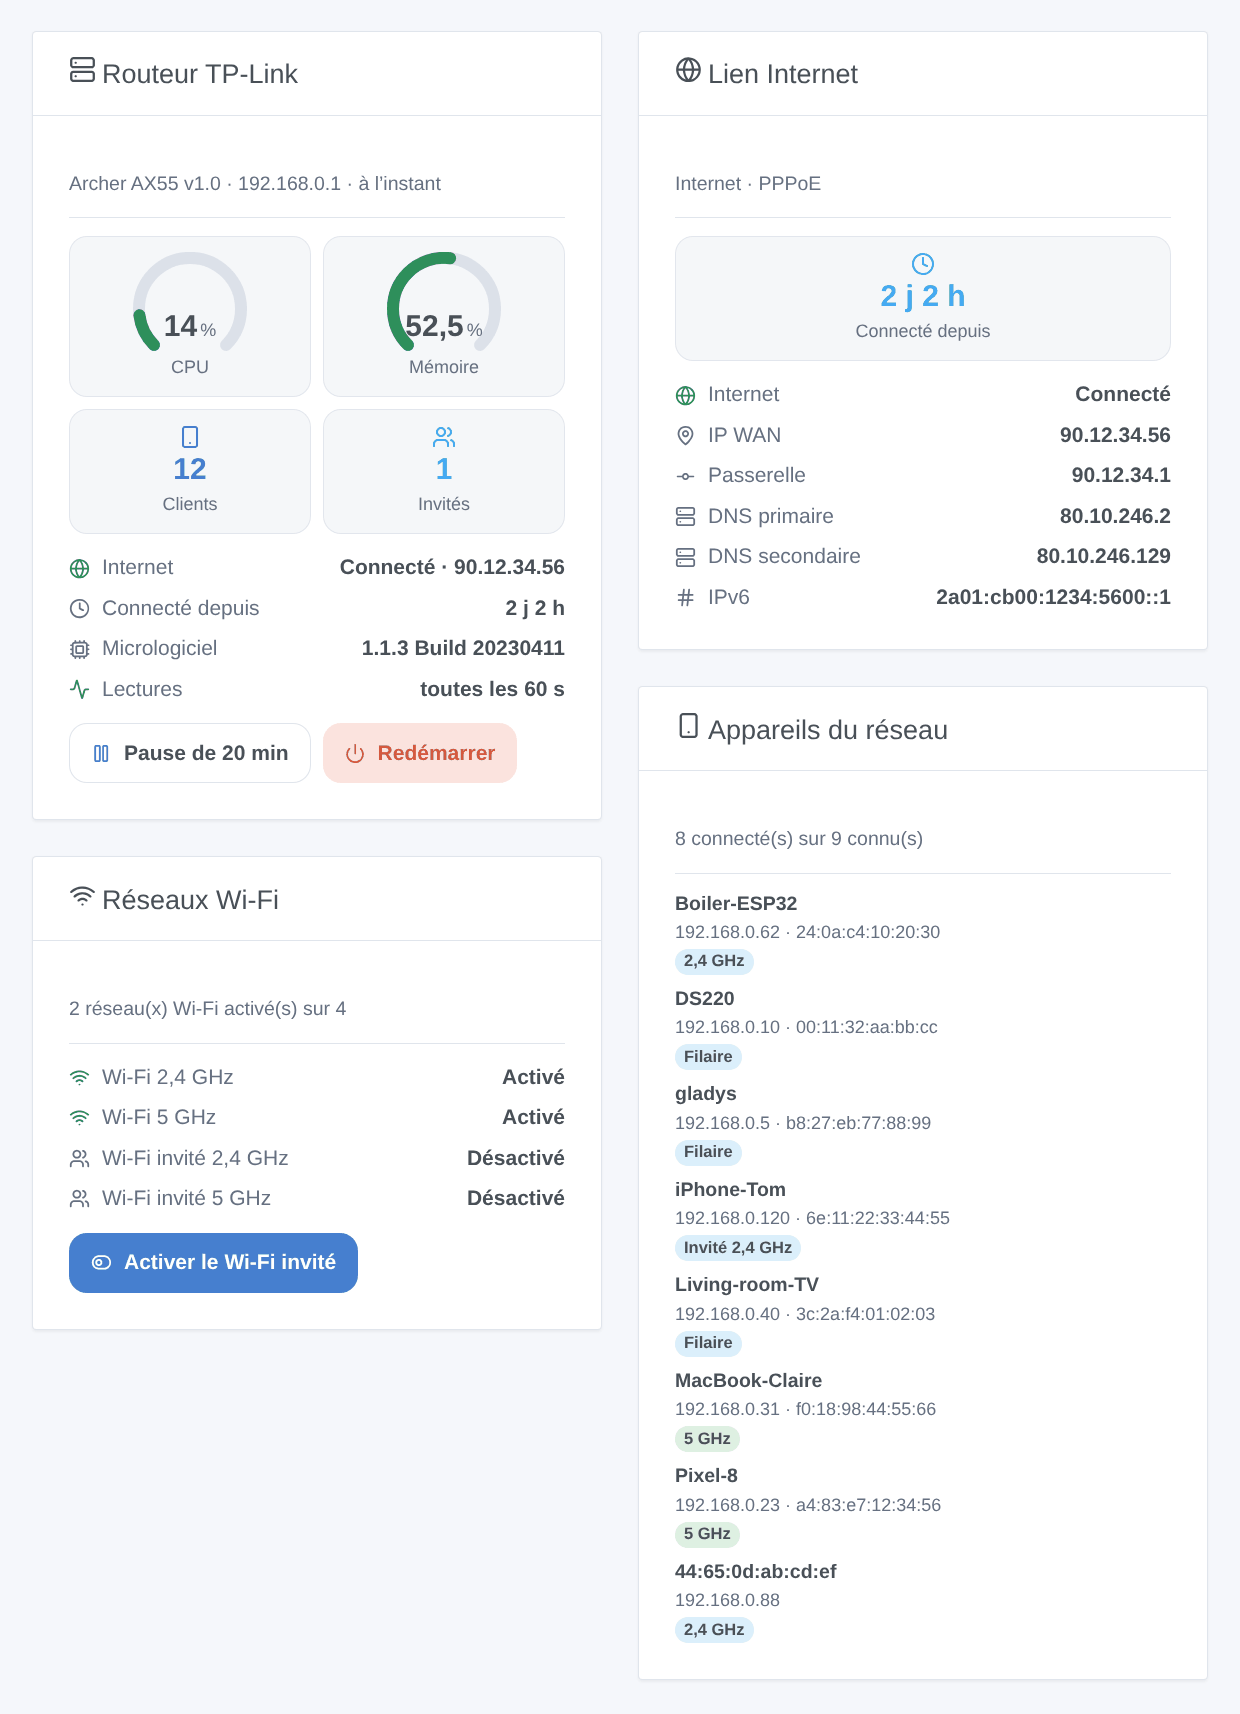Click IP WAN value 90.12.34.56
Screen dimensions: 1240x1714
1115,435
